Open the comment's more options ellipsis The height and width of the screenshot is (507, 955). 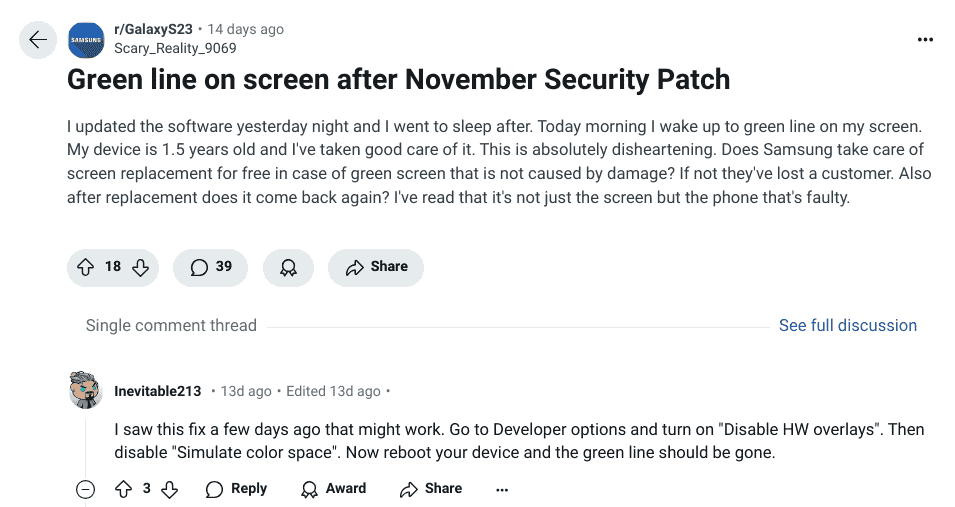pyautogui.click(x=502, y=489)
